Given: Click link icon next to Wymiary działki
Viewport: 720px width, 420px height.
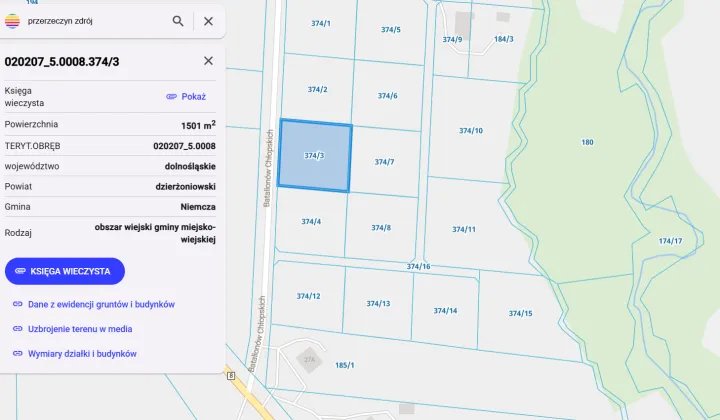Looking at the screenshot, I should (17, 353).
